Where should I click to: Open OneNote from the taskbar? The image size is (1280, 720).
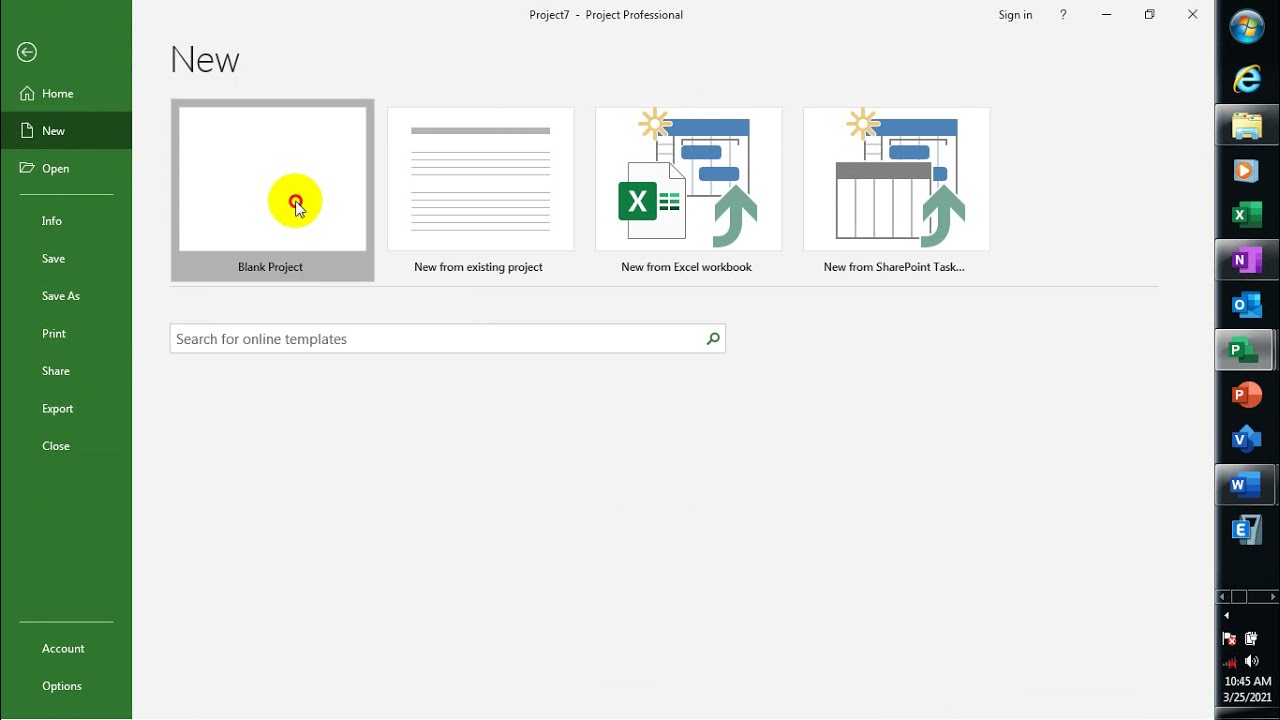click(1247, 260)
